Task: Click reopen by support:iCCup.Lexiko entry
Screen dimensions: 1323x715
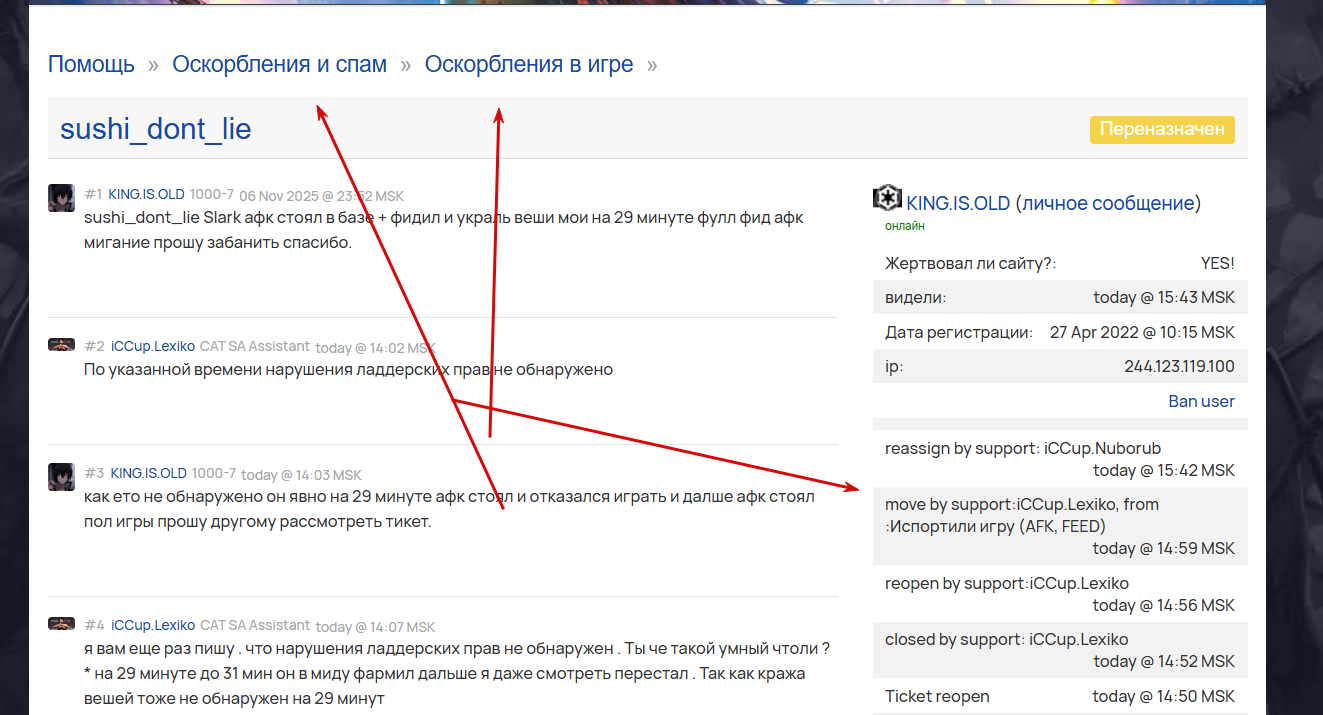Action: point(1060,594)
